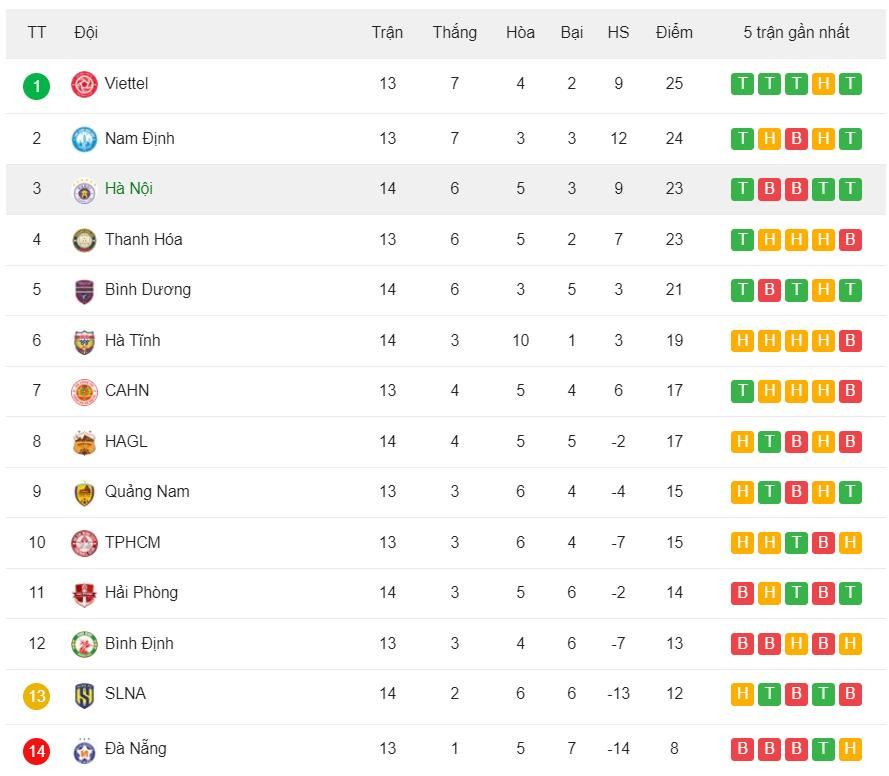Click the '5 trận gần nhất' header

point(796,33)
